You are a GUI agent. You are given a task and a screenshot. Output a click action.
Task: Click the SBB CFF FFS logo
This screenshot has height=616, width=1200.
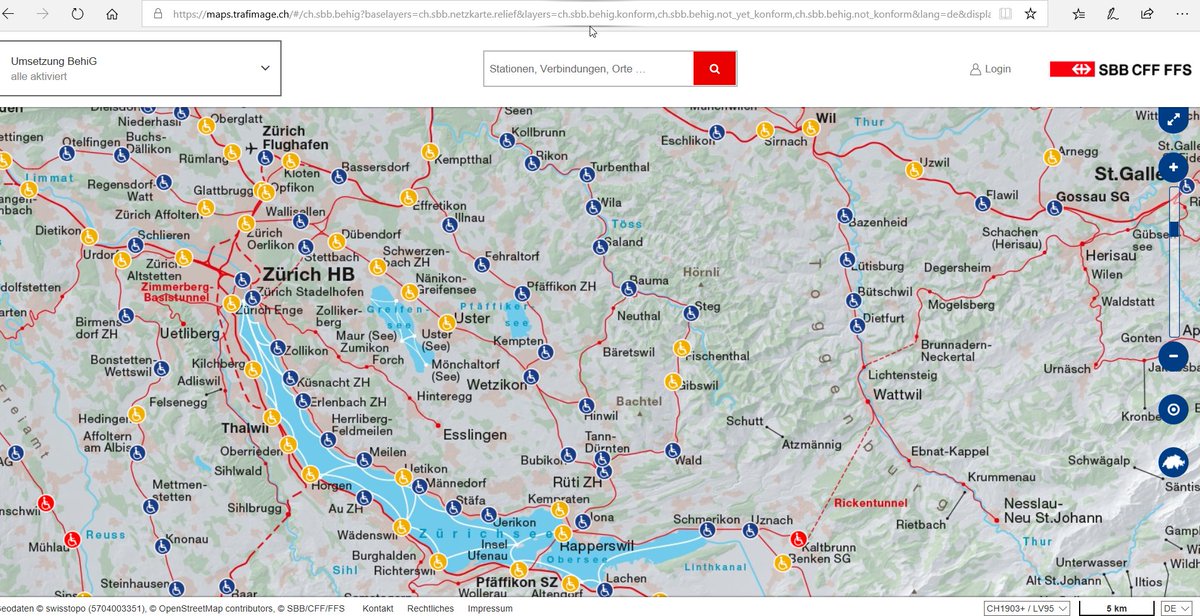click(x=1120, y=69)
